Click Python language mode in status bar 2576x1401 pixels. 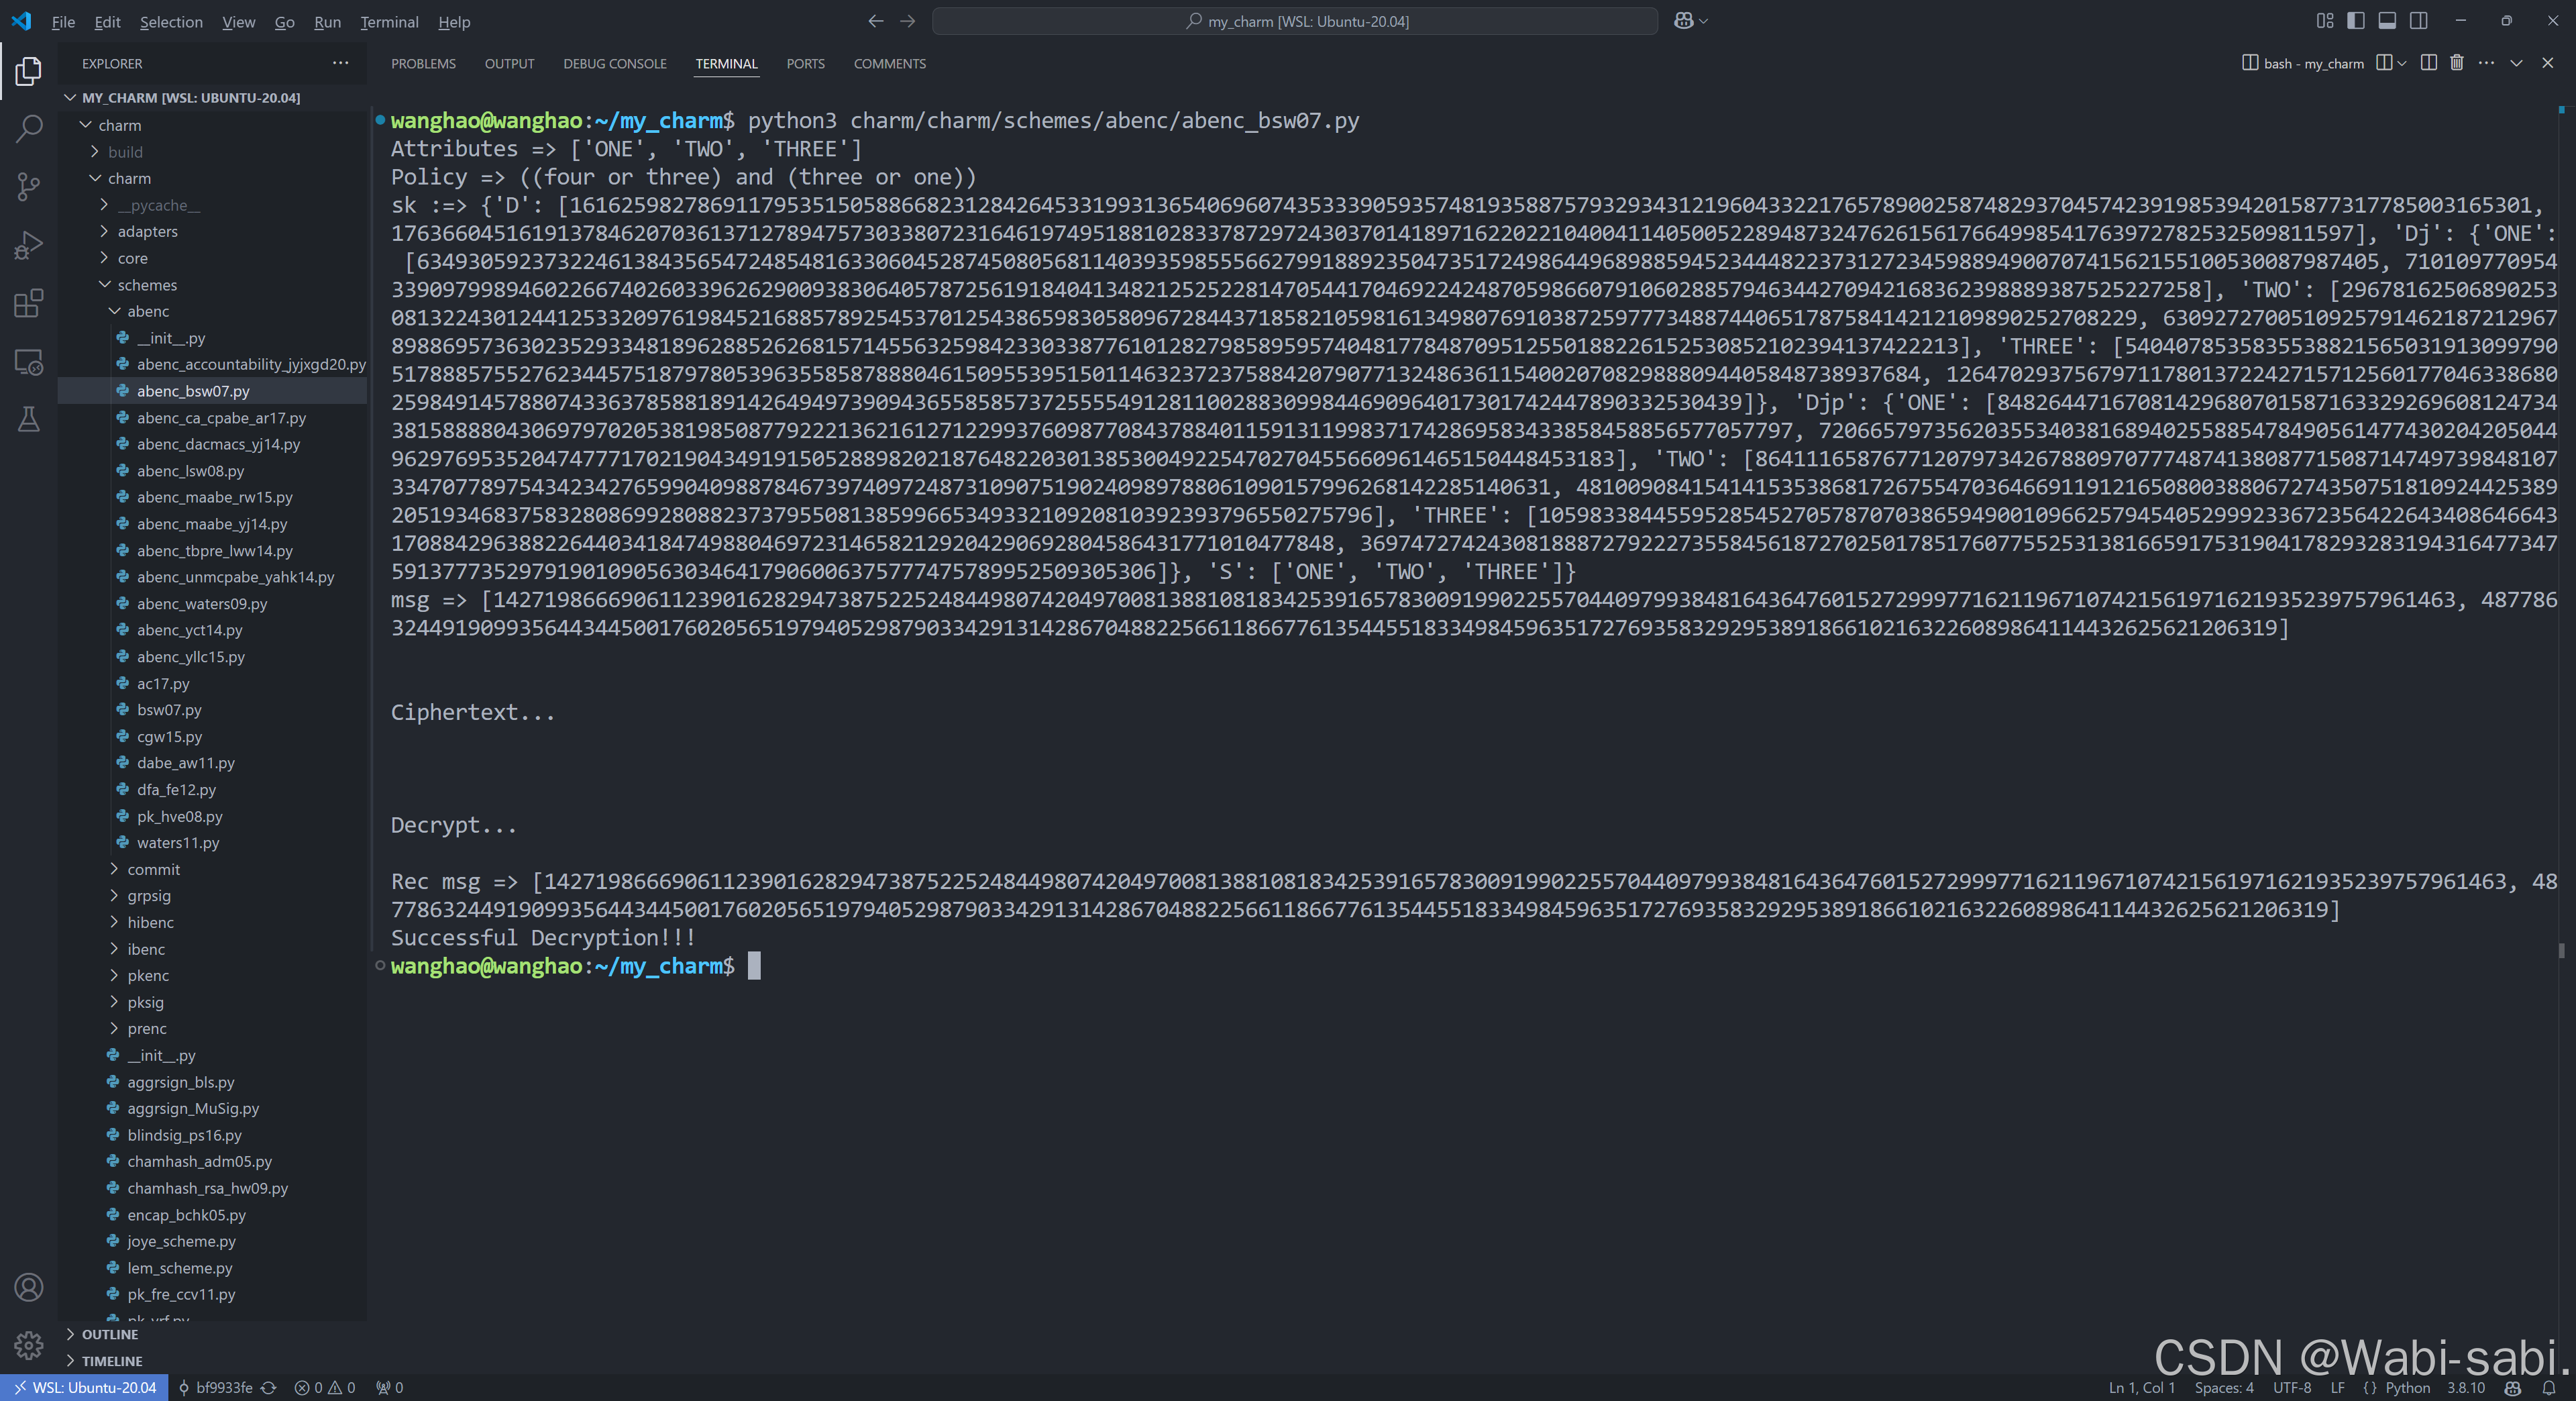click(2407, 1387)
